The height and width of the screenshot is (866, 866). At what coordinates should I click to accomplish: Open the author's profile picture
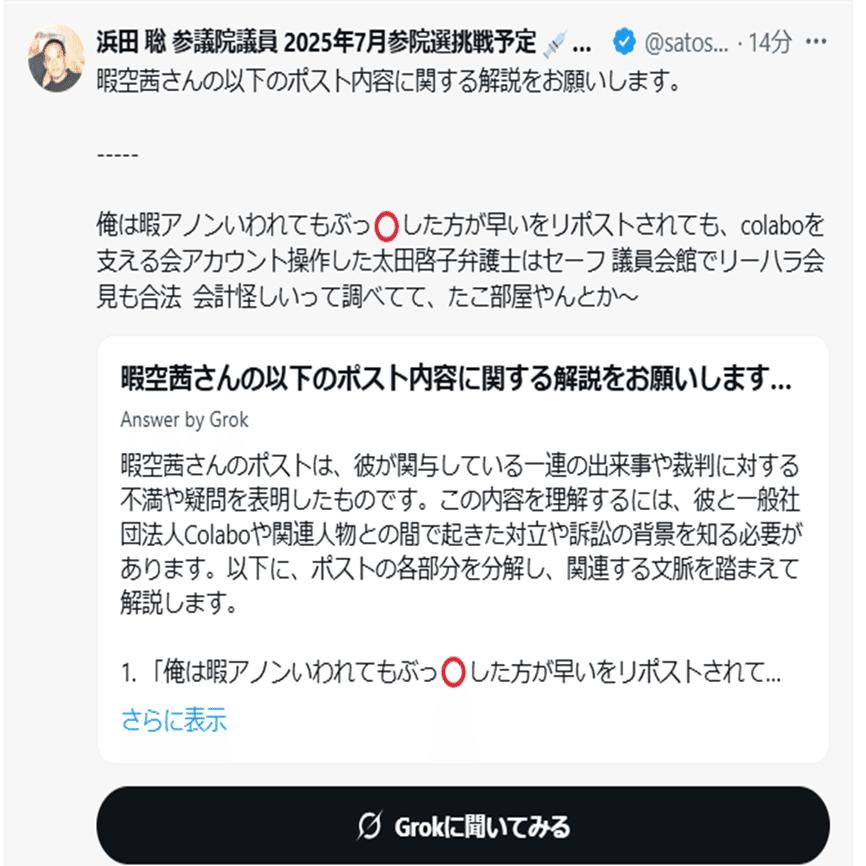pos(56,57)
